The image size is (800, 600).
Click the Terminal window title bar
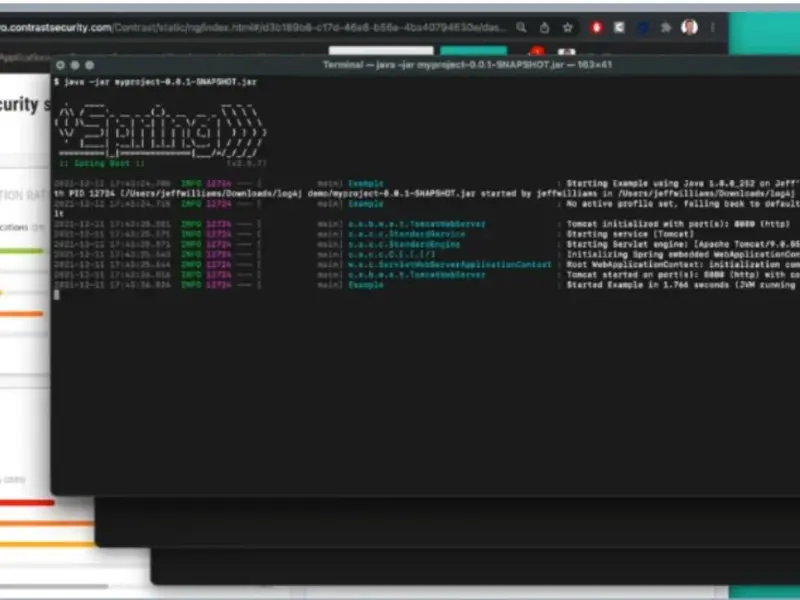pos(467,65)
